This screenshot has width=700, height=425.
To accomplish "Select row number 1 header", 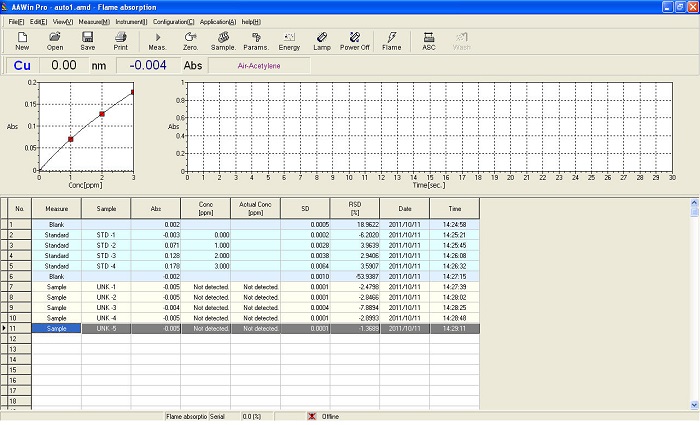I will pos(19,225).
